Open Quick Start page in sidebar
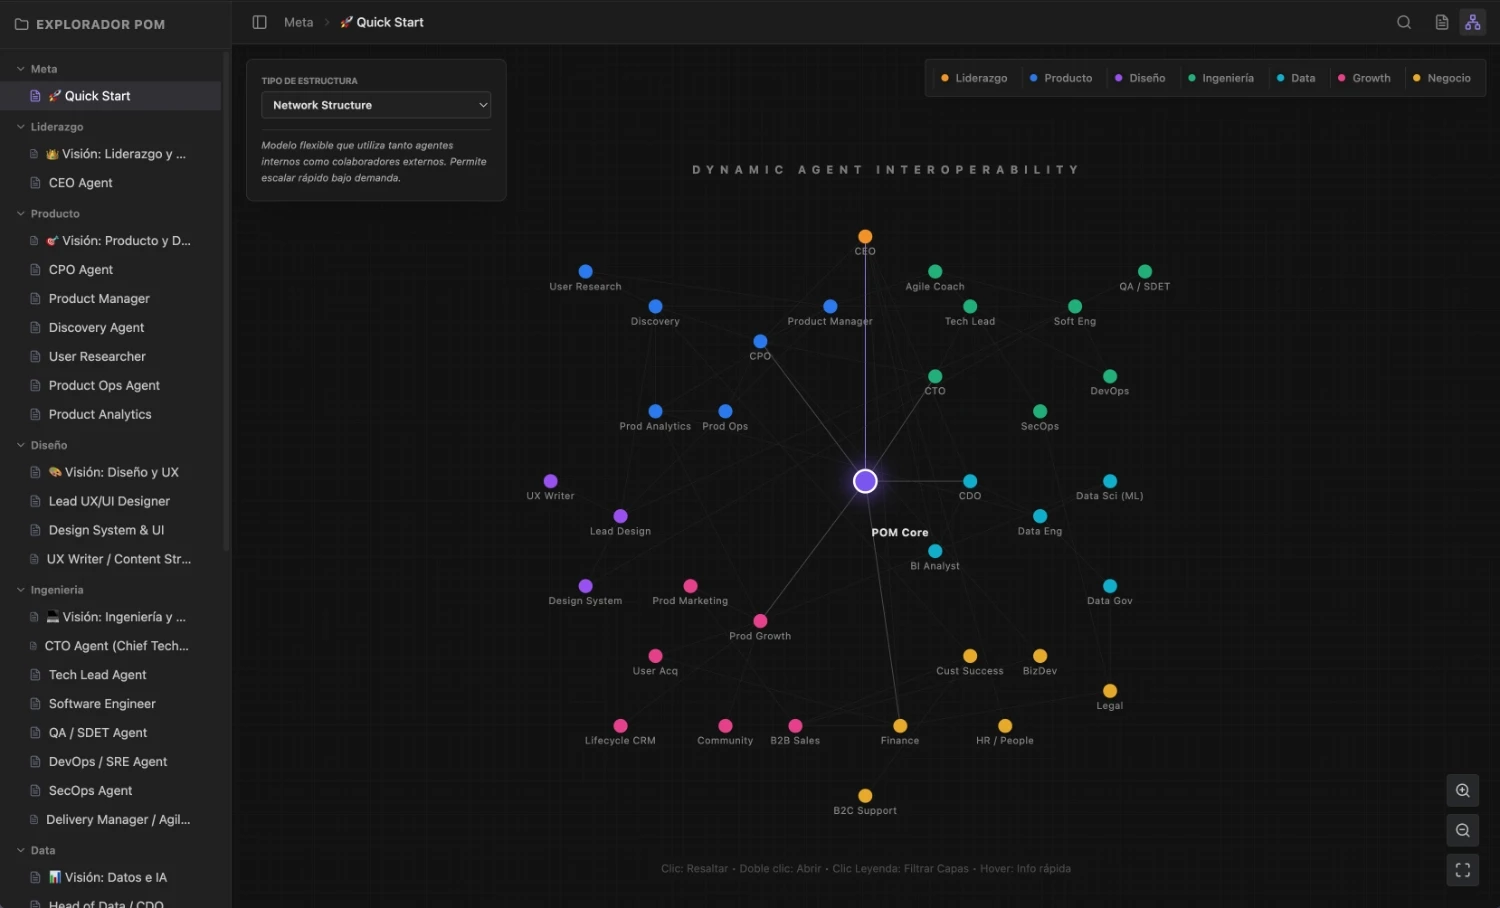Viewport: 1500px width, 908px height. pos(110,96)
